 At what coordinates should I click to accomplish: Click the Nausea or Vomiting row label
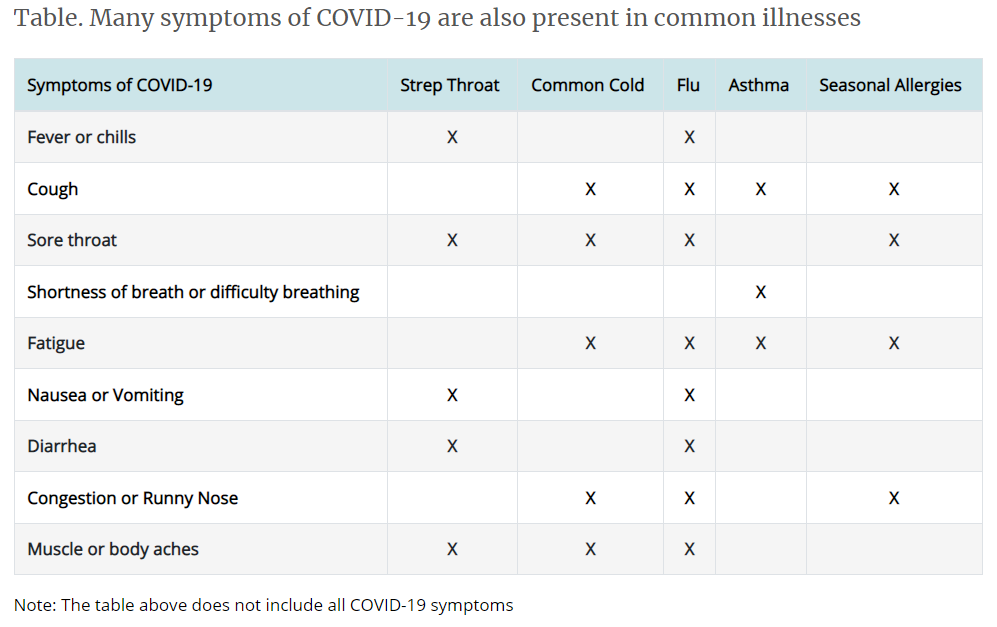click(106, 395)
